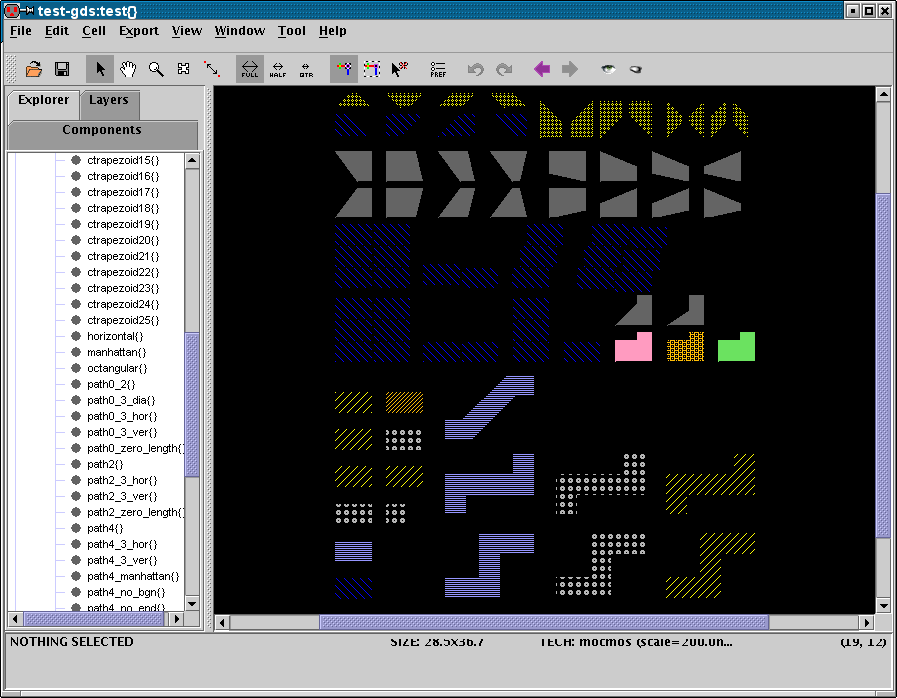This screenshot has height=698, width=897.
Task: Open the Help menu
Action: point(332,31)
